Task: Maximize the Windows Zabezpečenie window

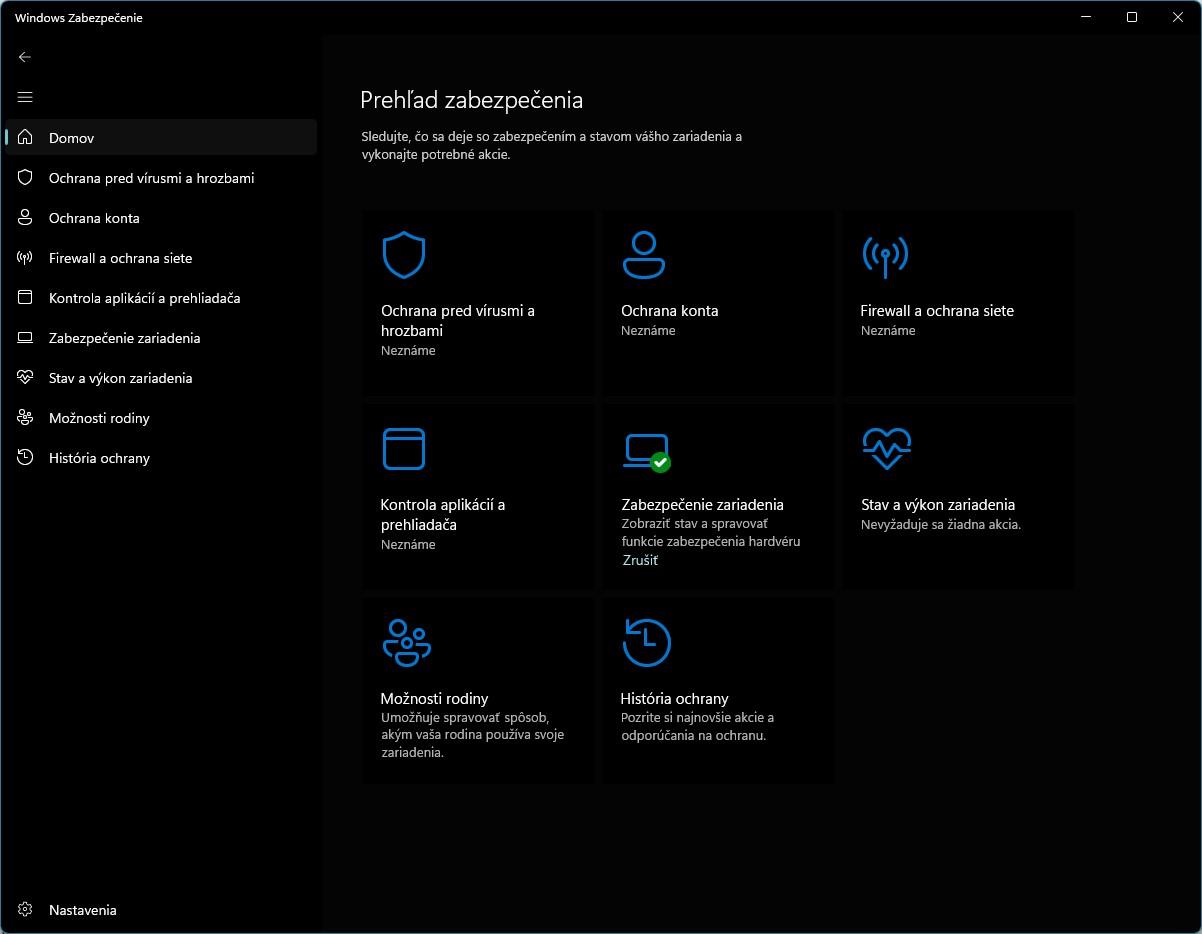Action: click(1132, 17)
